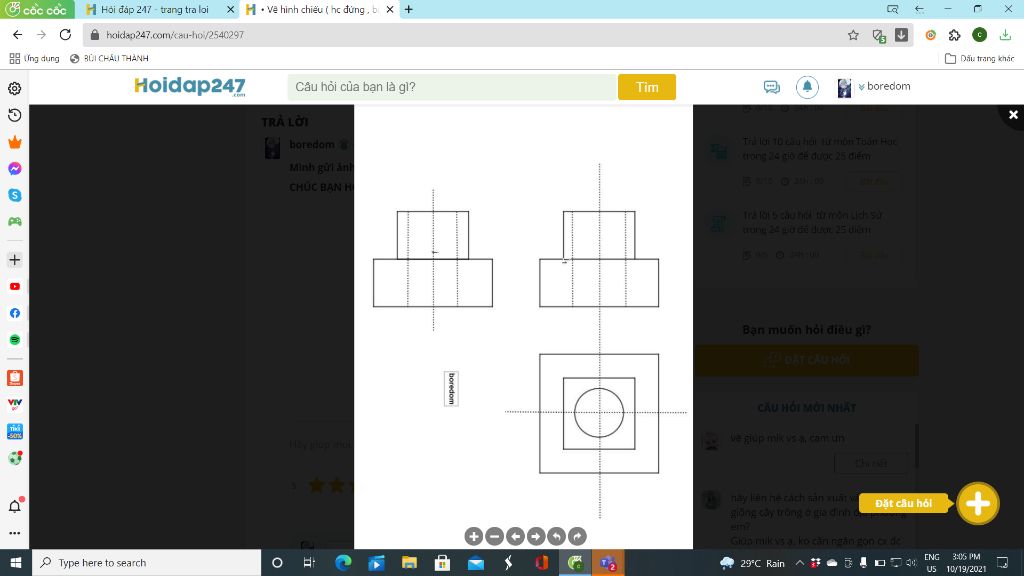
Task: Open the Windows action center
Action: tap(1002, 562)
